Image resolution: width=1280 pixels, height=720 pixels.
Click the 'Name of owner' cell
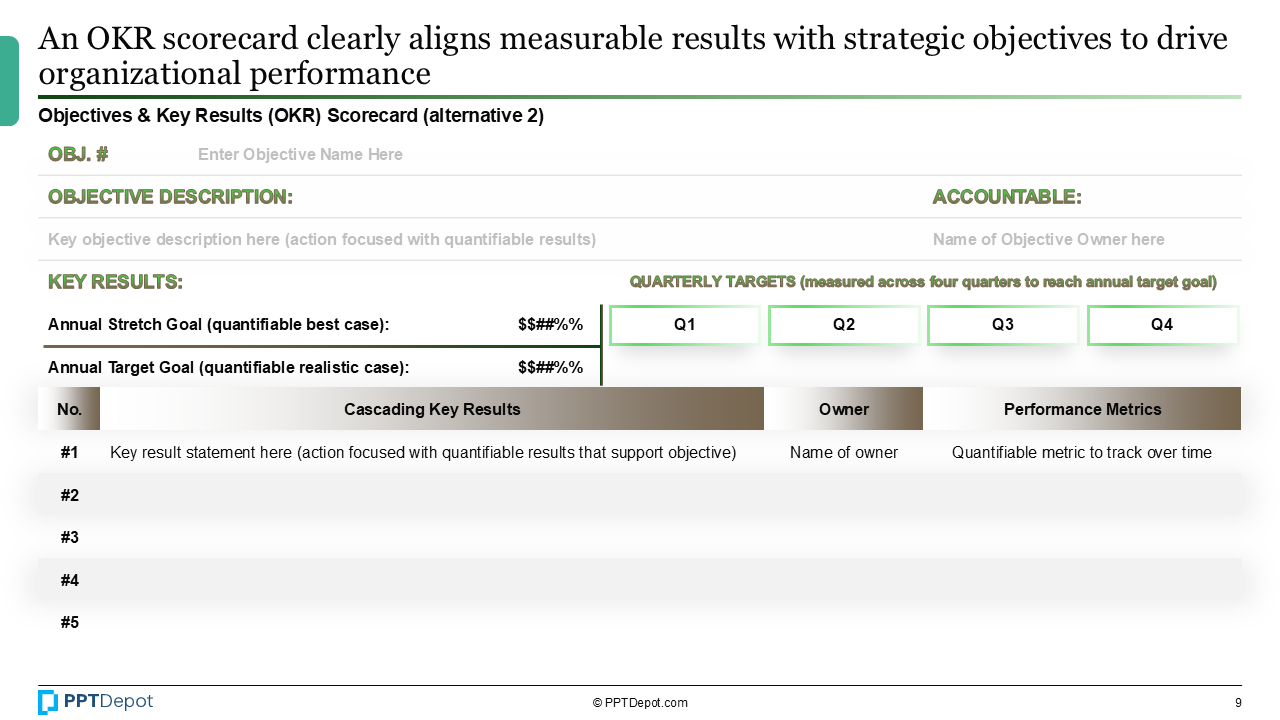[x=844, y=453]
